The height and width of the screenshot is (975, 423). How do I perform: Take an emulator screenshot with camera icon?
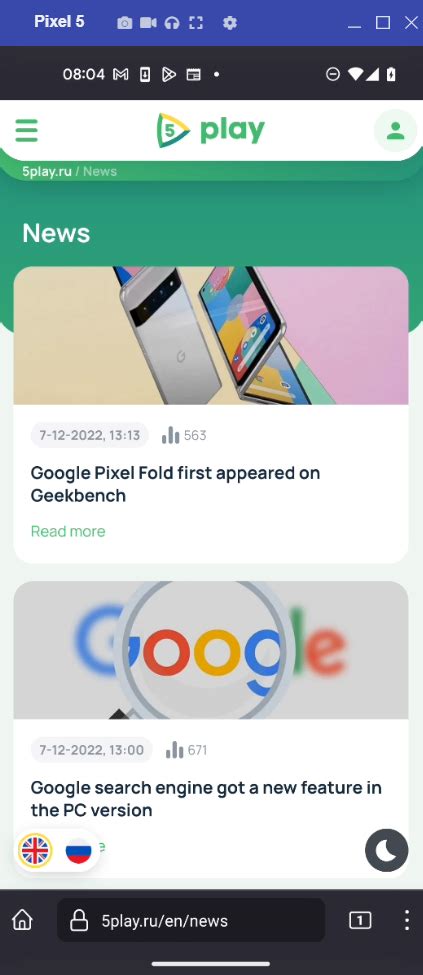click(124, 23)
